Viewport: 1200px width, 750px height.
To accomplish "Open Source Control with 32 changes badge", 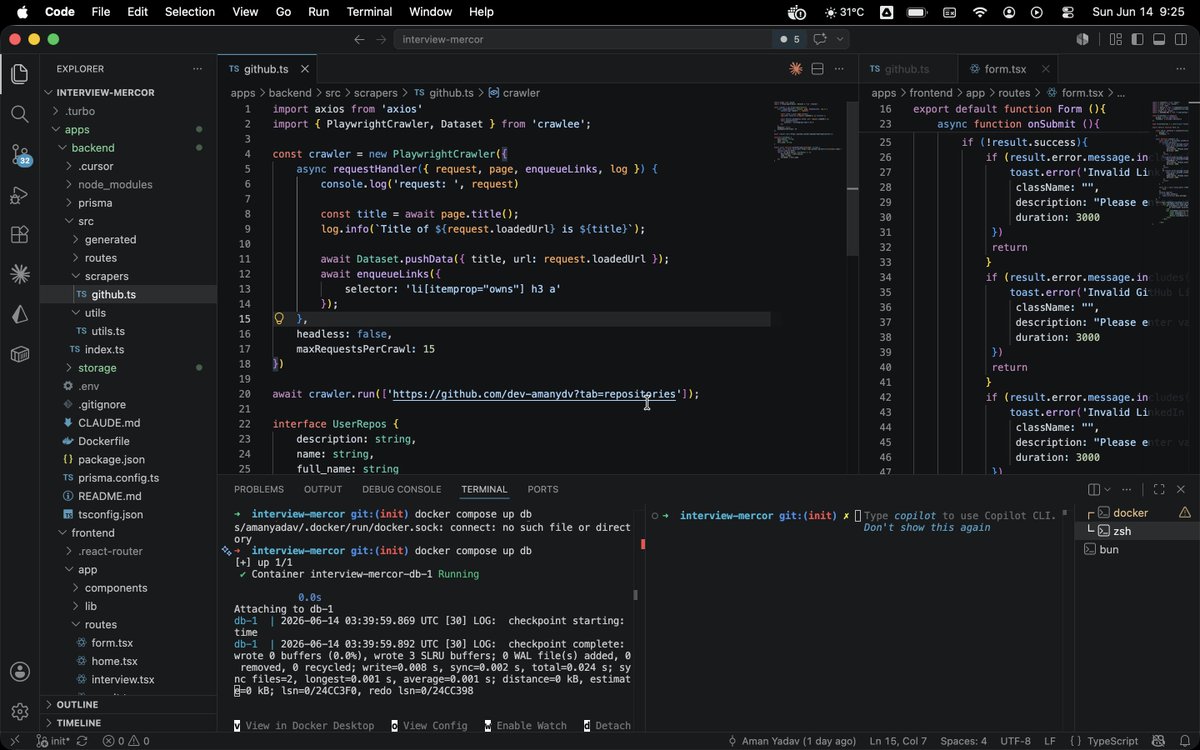I will tap(19, 155).
